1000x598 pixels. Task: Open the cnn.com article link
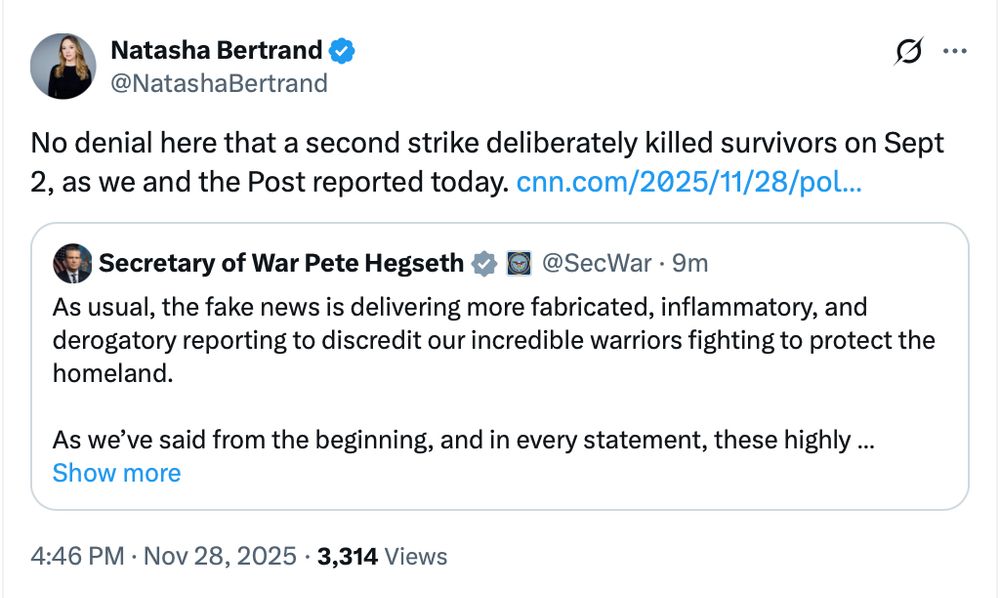(689, 183)
